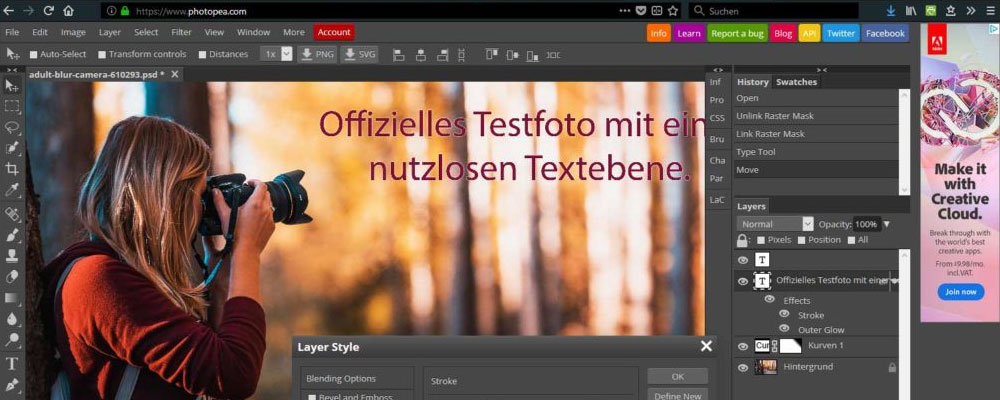The height and width of the screenshot is (400, 1000).
Task: Click the Report a bug link
Action: (x=737, y=33)
